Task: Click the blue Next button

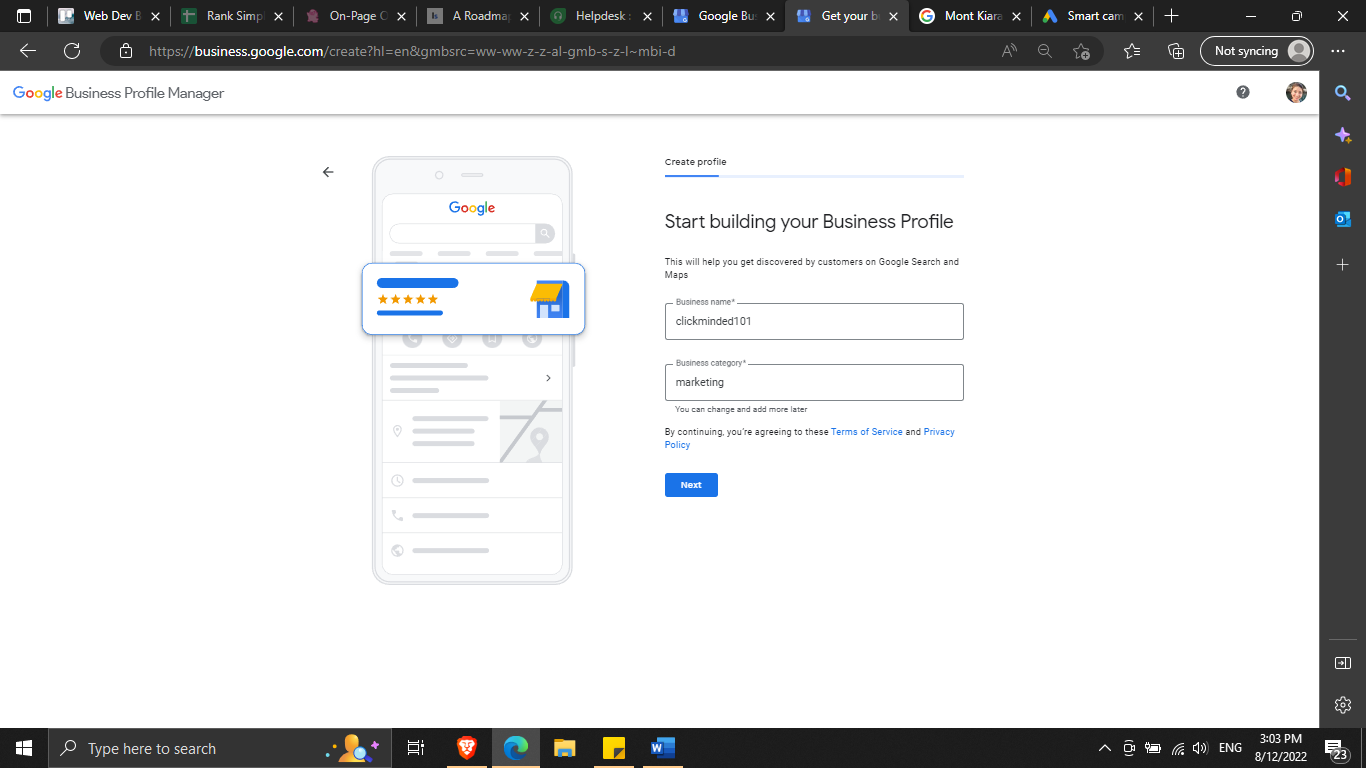Action: [x=691, y=485]
